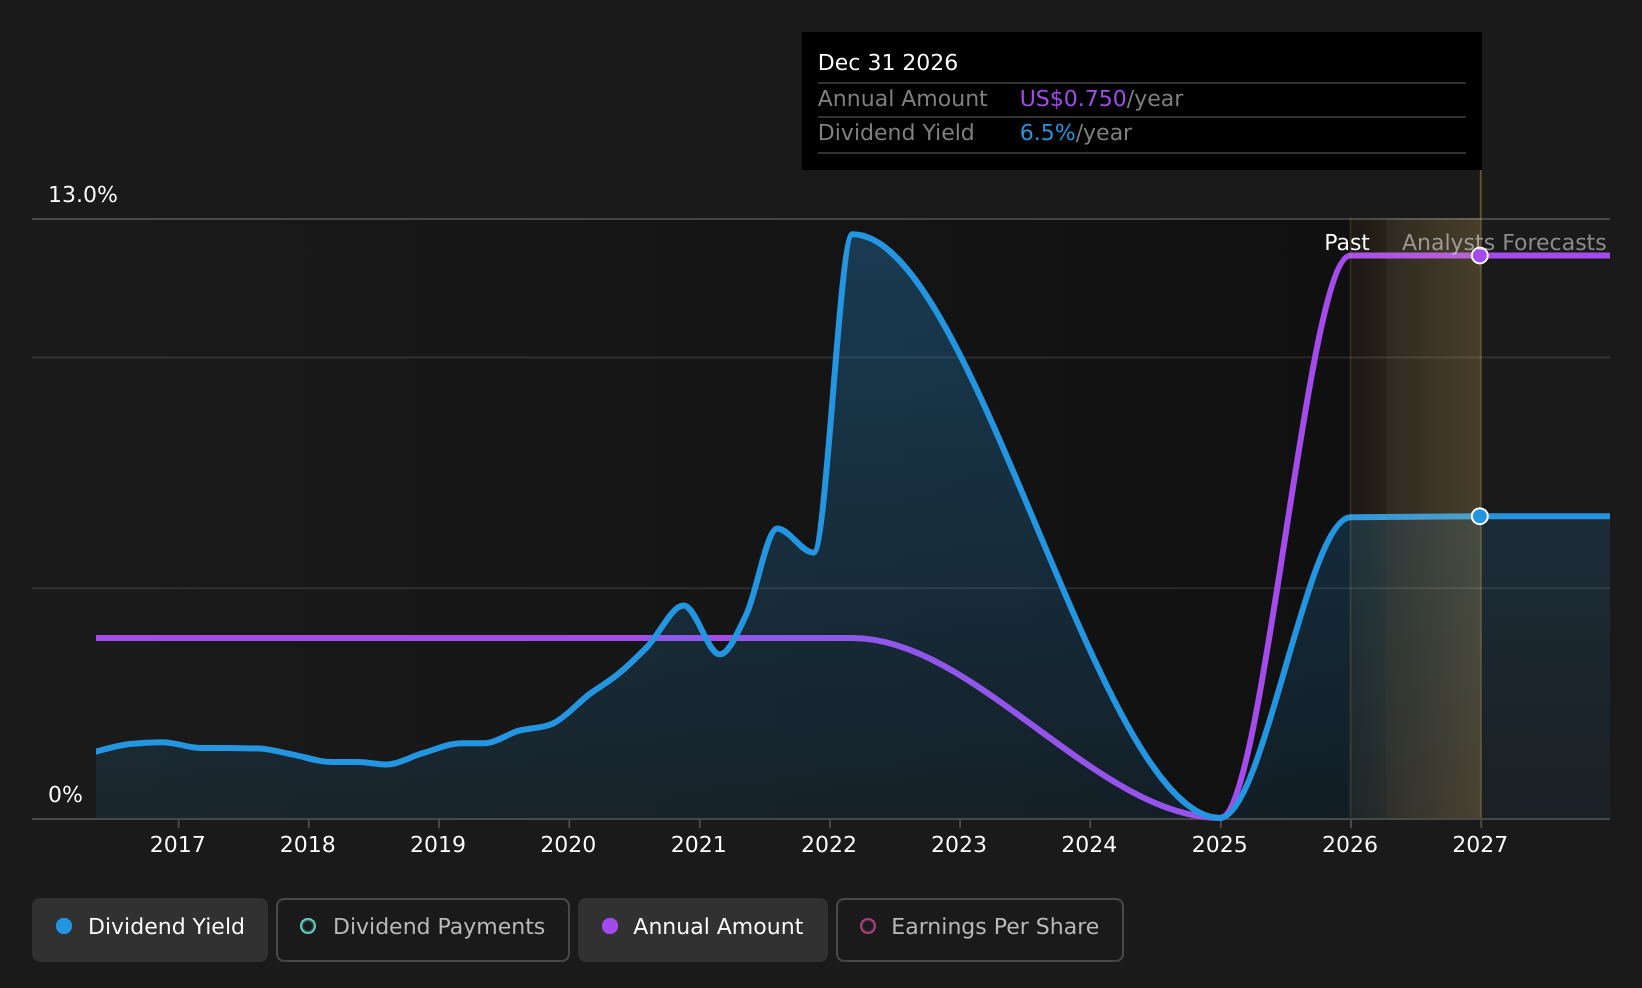Click the teal circle icon beside Dividend Payments

(x=308, y=927)
